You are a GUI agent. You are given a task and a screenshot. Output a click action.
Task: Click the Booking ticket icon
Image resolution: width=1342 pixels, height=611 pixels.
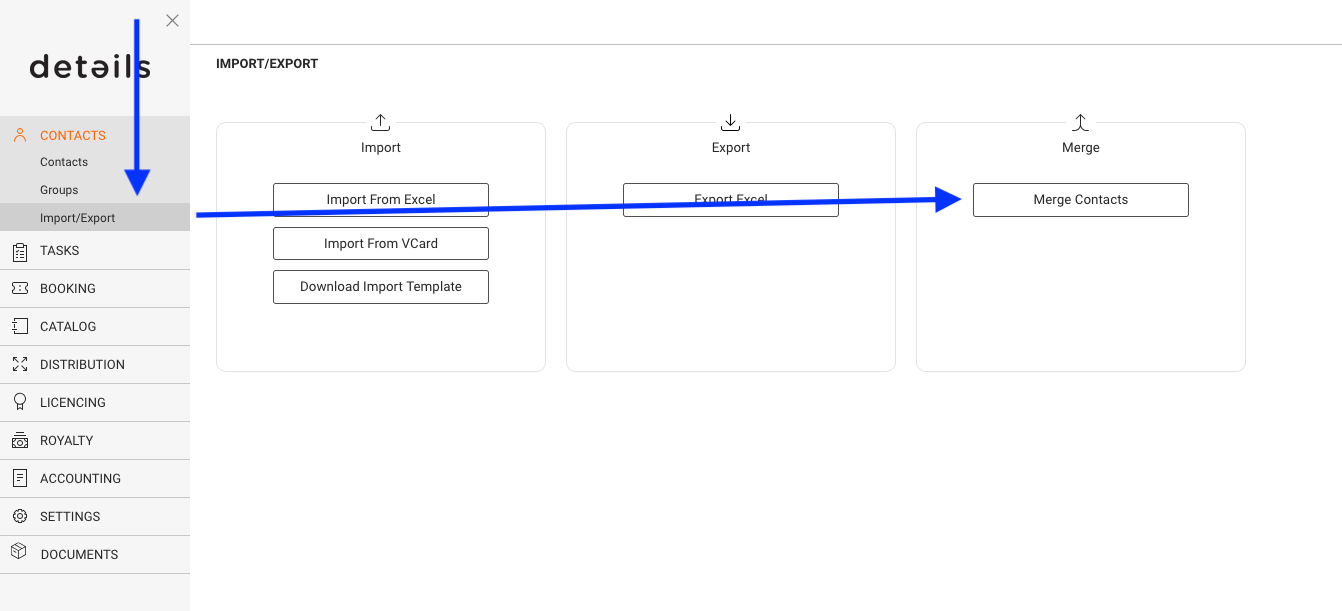[x=19, y=288]
